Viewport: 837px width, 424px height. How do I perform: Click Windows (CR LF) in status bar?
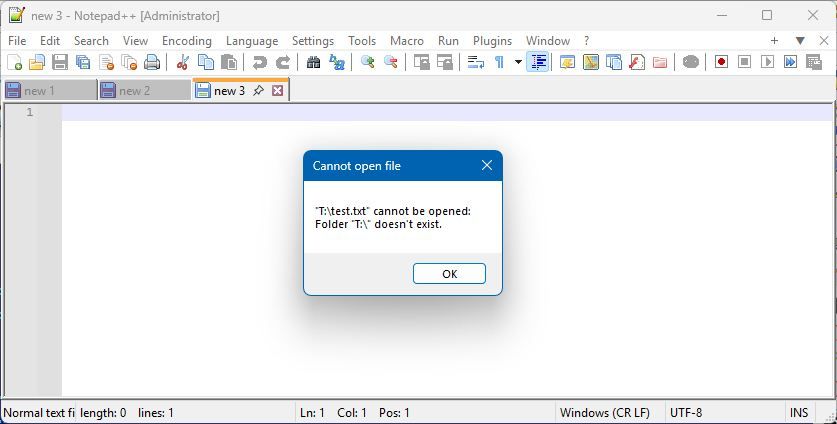coord(605,413)
